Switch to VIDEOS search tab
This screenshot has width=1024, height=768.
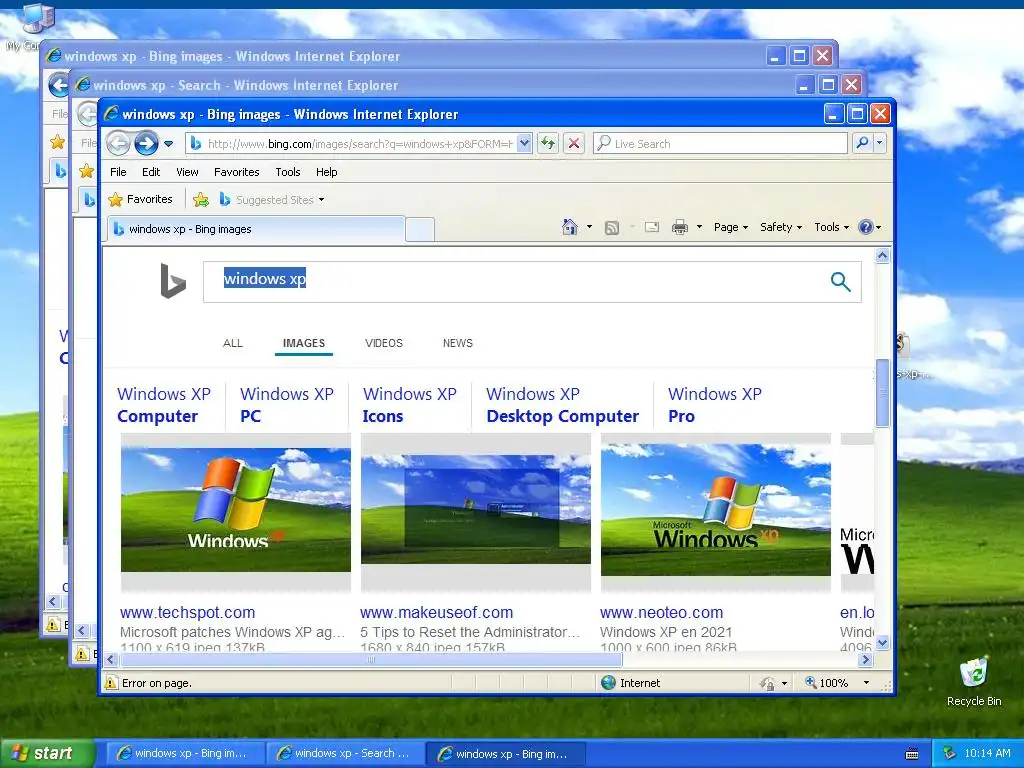pyautogui.click(x=384, y=343)
